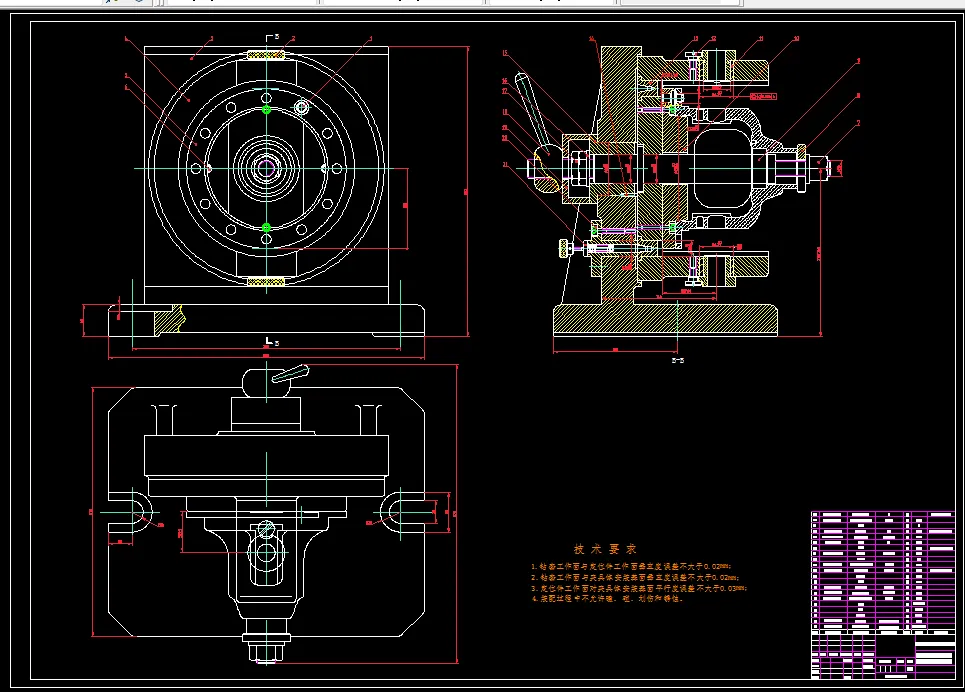Select the lower S section cut marker
The height and width of the screenshot is (692, 965).
(272, 341)
